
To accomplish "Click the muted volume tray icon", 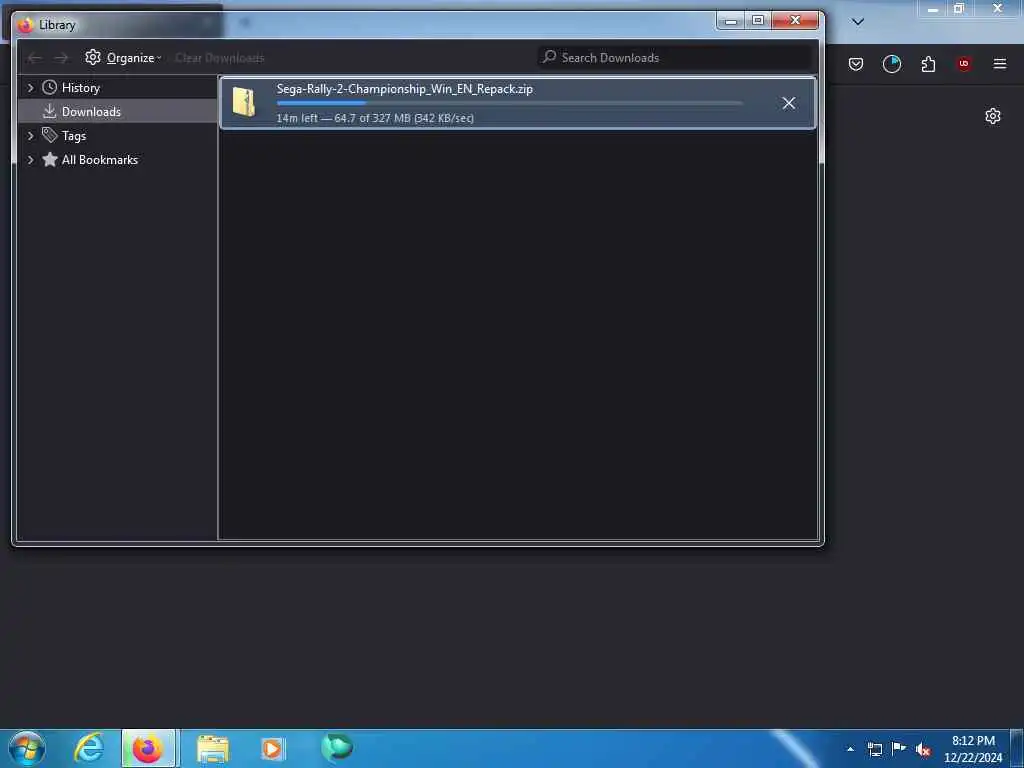I will (923, 750).
